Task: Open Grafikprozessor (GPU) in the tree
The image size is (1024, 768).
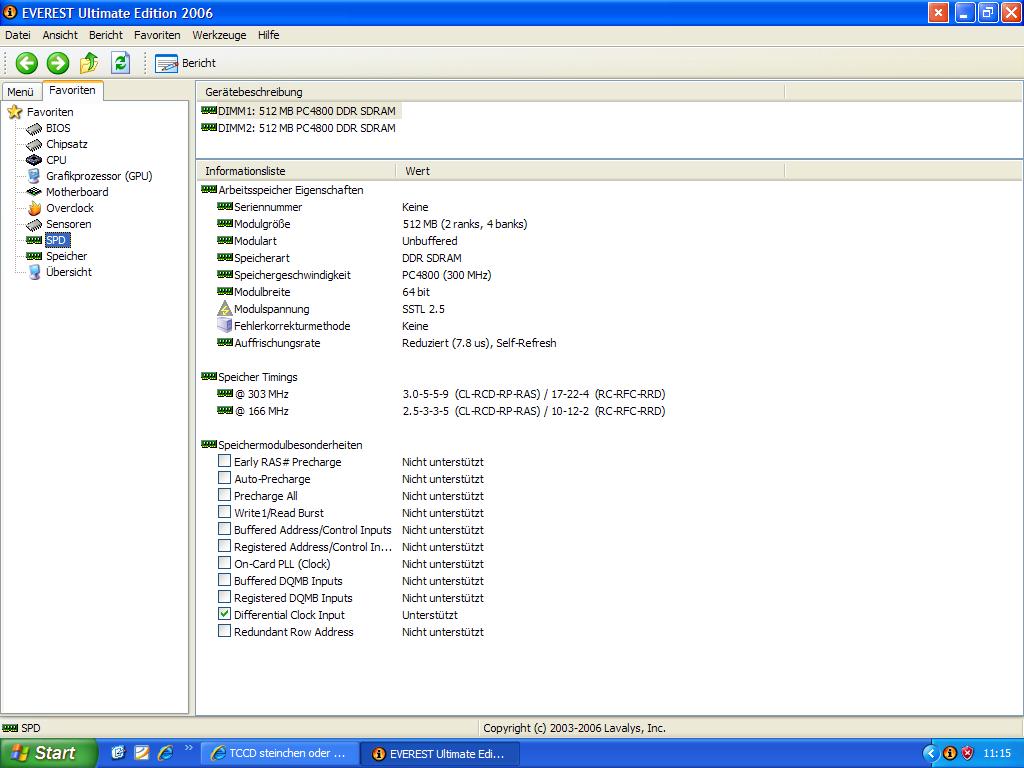Action: coord(89,176)
